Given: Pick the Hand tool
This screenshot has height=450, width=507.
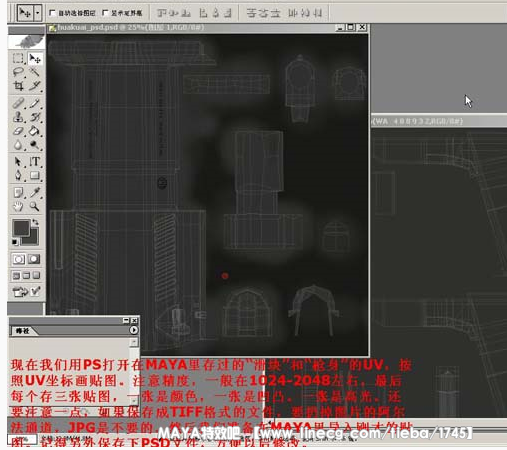Looking at the screenshot, I should (x=18, y=206).
